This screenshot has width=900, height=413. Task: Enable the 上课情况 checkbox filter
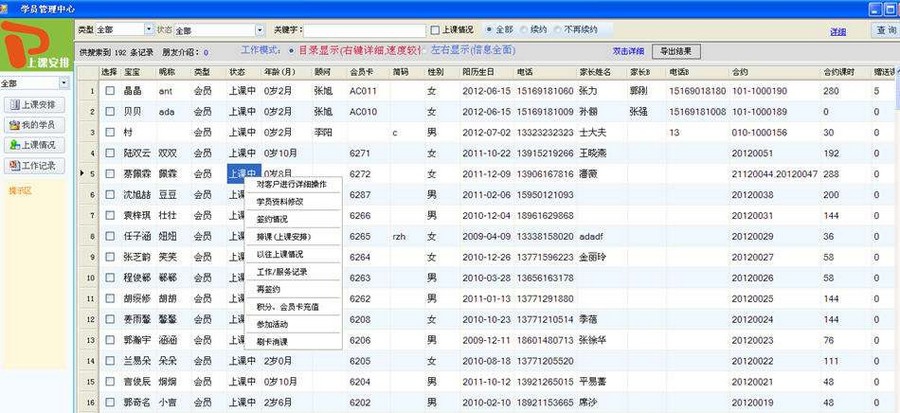[435, 30]
